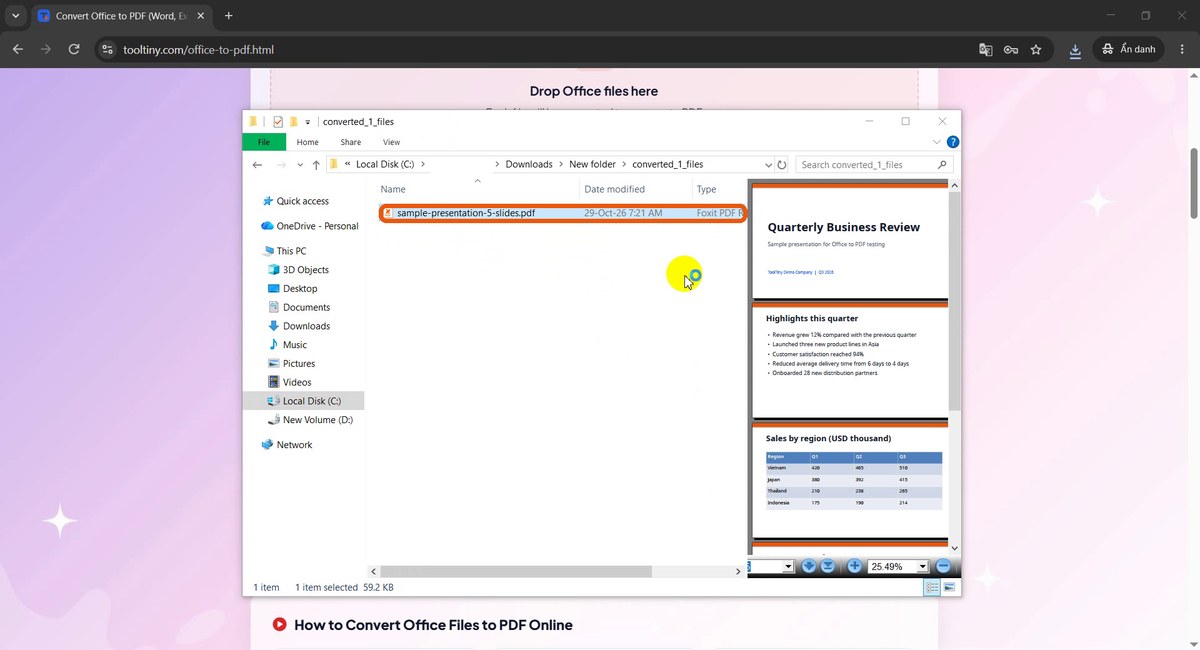This screenshot has width=1200, height=650.
Task: Open the Music folder in sidebar
Action: (x=287, y=345)
